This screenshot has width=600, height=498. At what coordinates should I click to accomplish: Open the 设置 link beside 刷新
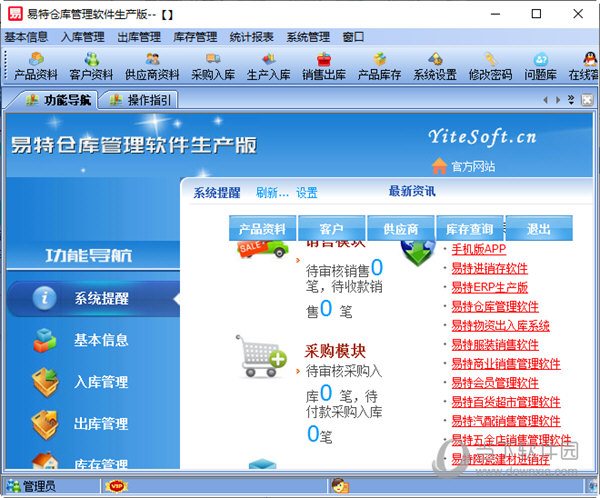pos(307,193)
